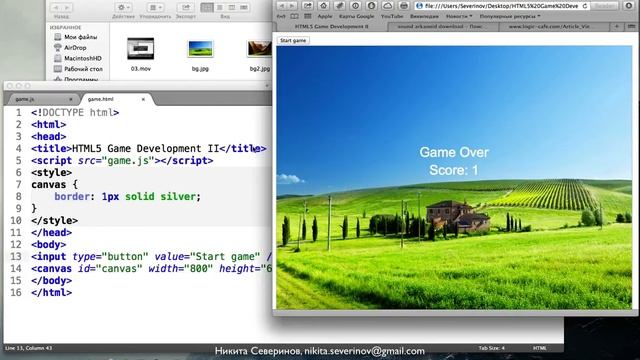Open the HTML syntax selector in status bar
This screenshot has width=640, height=360.
coord(540,348)
